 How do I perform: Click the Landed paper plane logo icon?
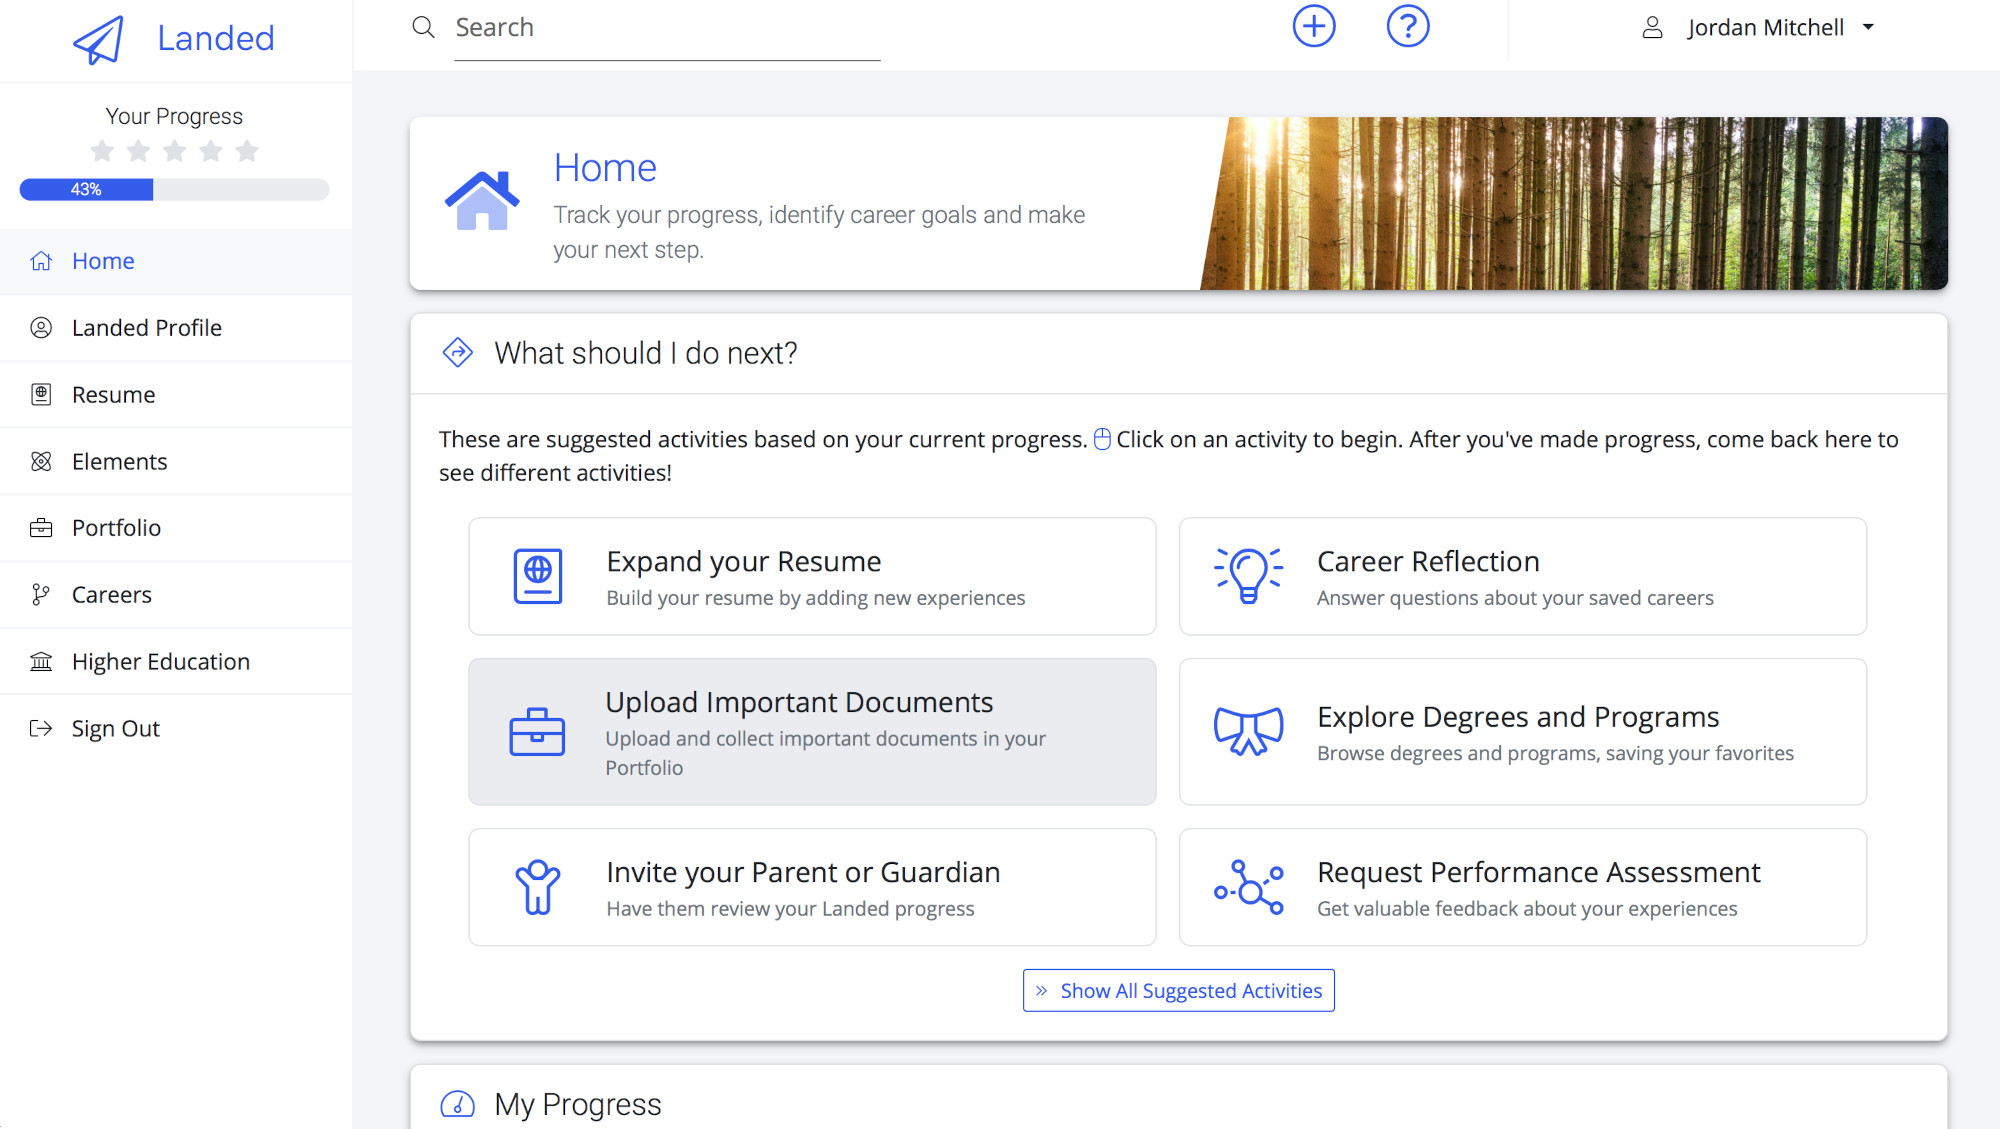[98, 39]
